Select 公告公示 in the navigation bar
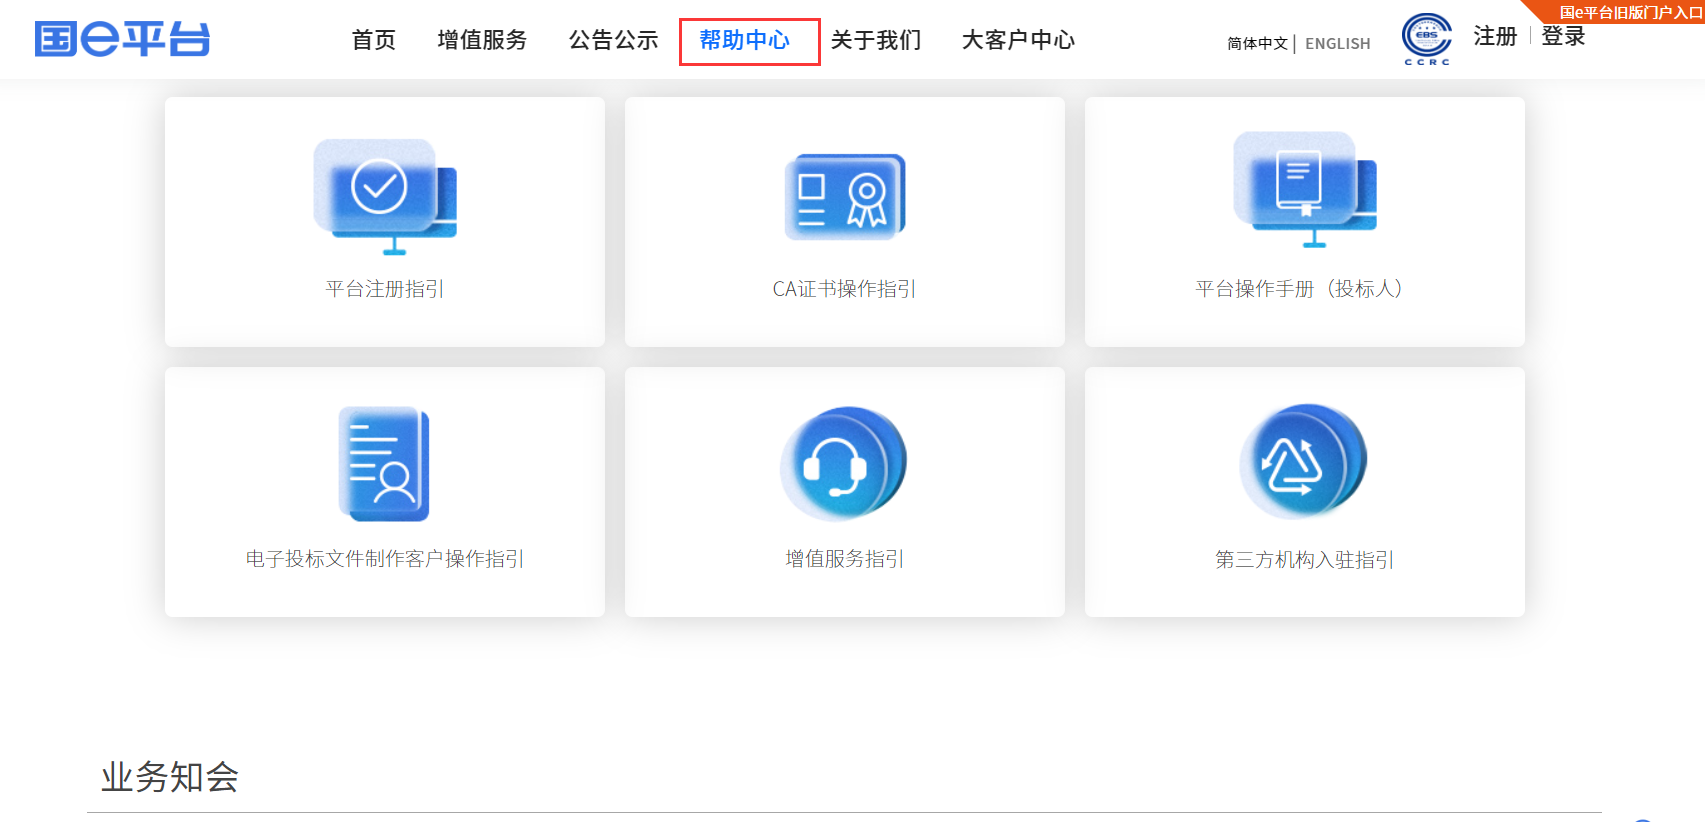 [614, 40]
